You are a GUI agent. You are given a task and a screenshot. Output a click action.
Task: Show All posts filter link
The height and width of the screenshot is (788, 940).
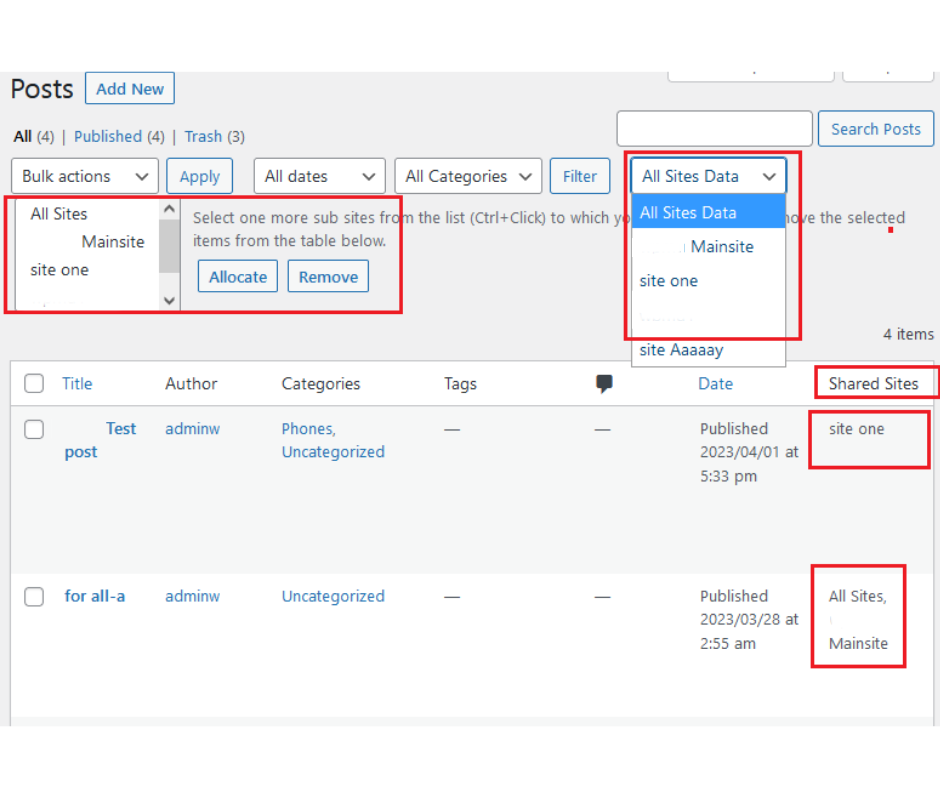coord(23,137)
